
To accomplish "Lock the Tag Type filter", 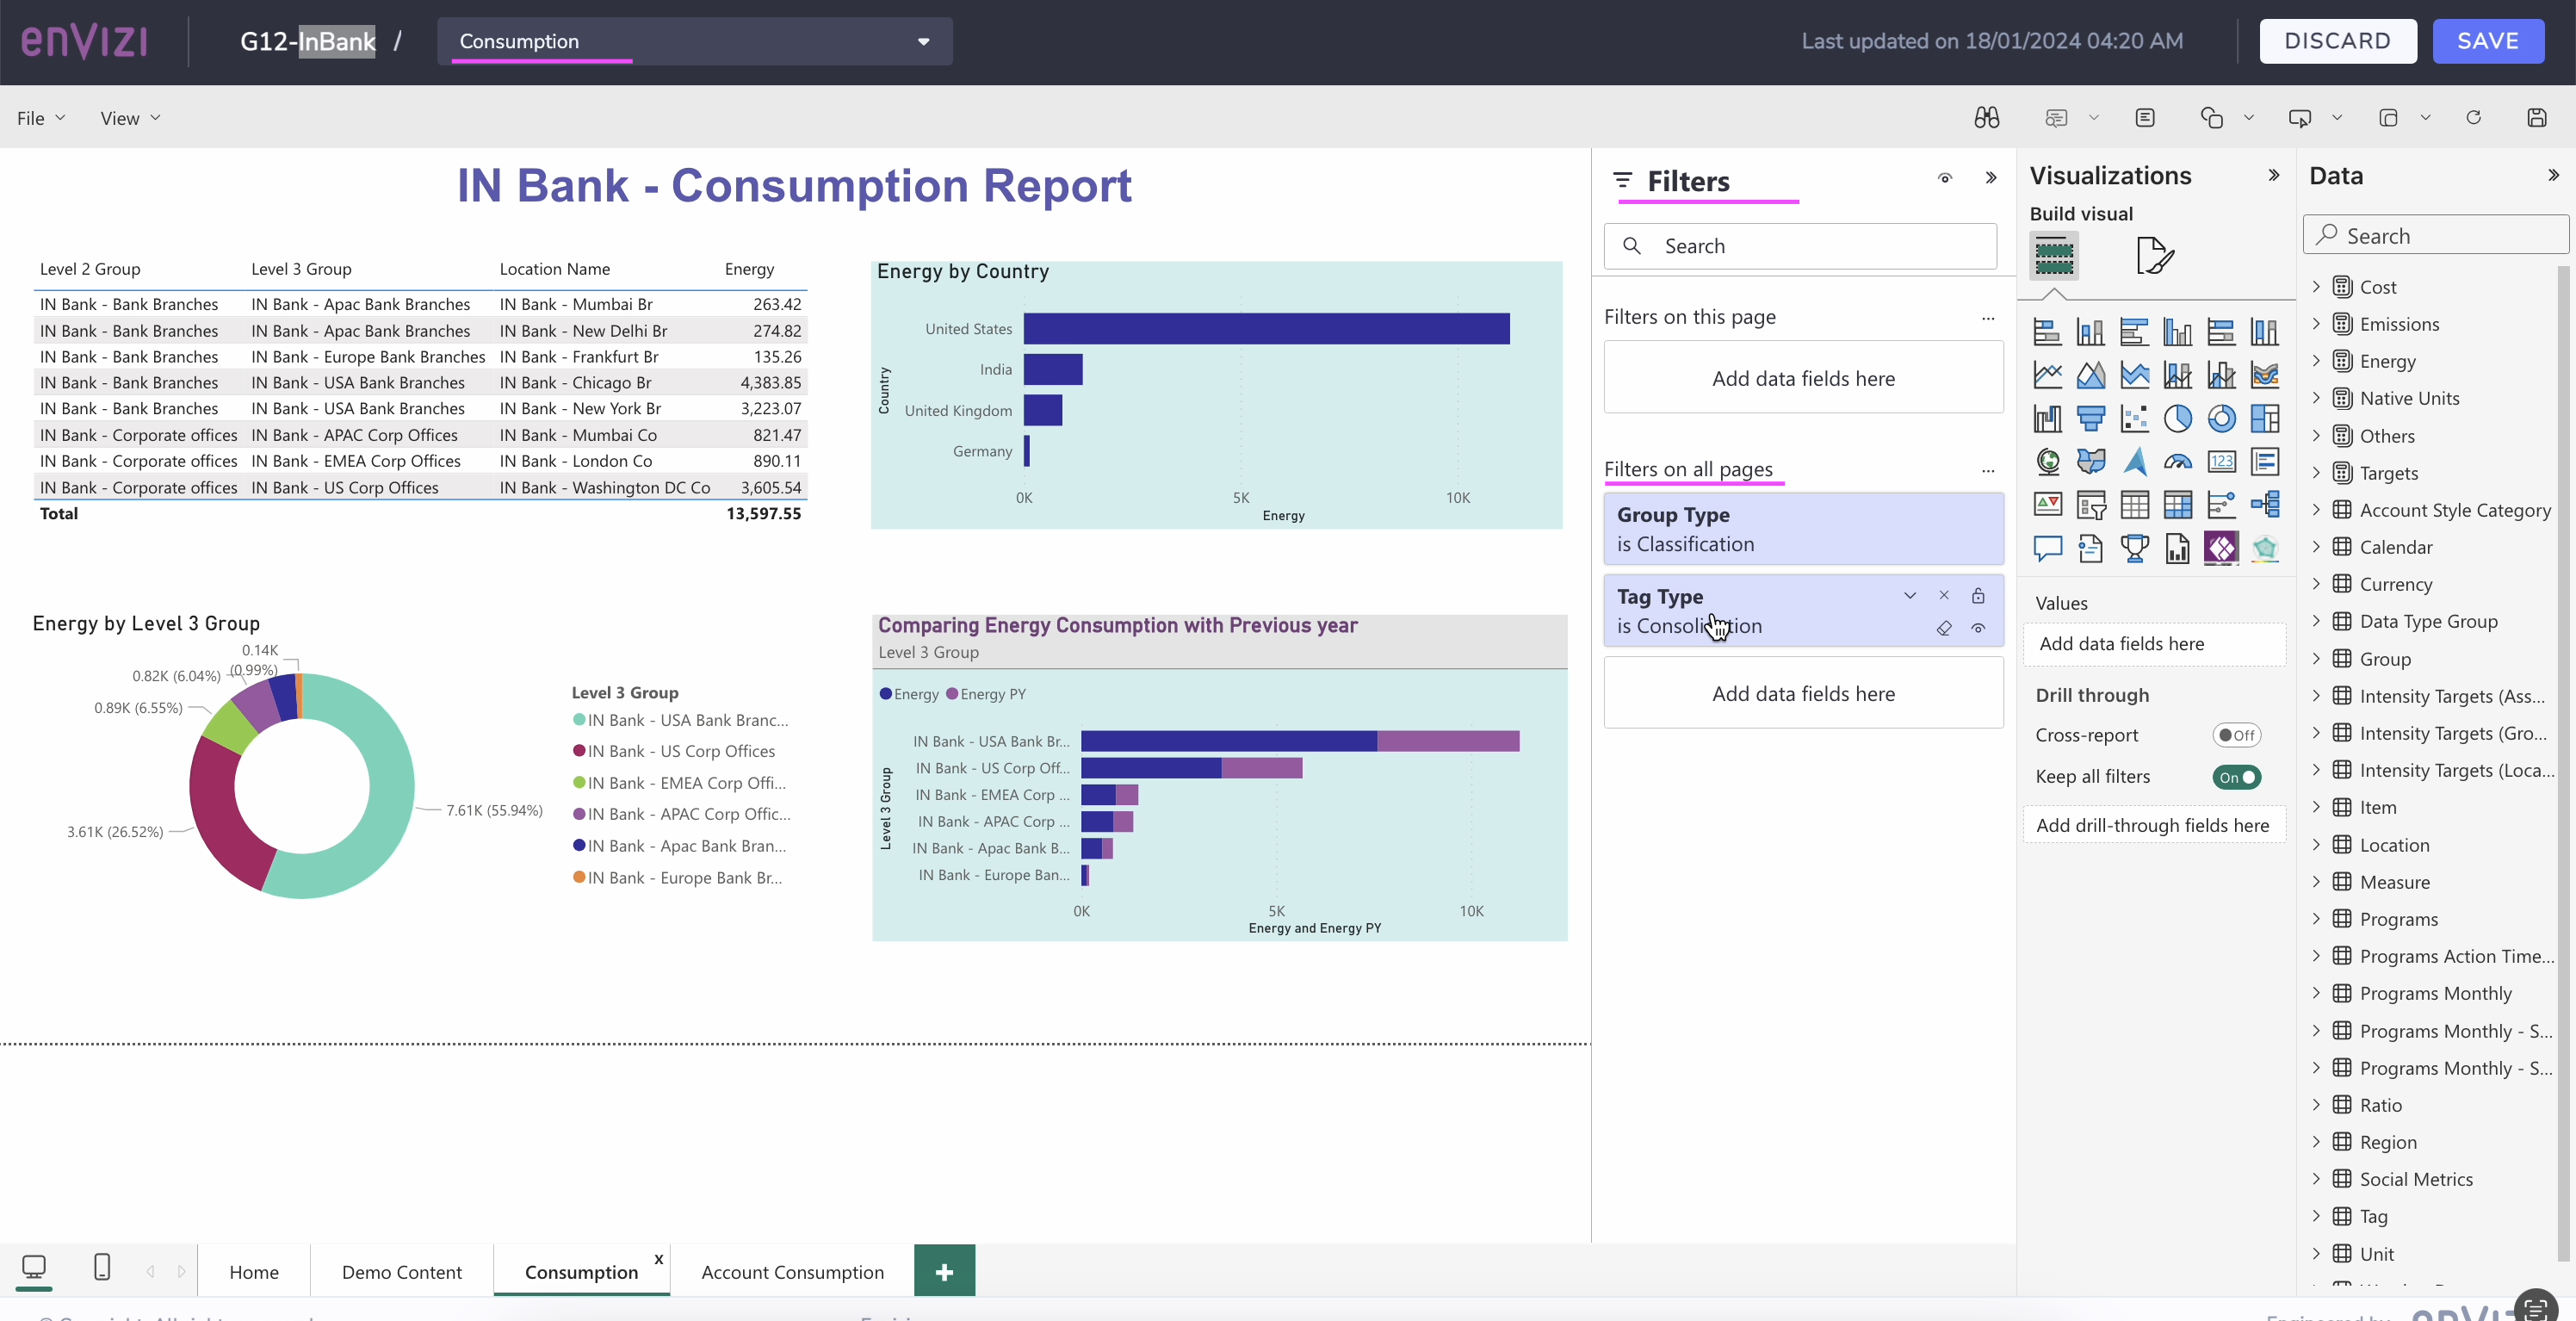I will 1978,596.
